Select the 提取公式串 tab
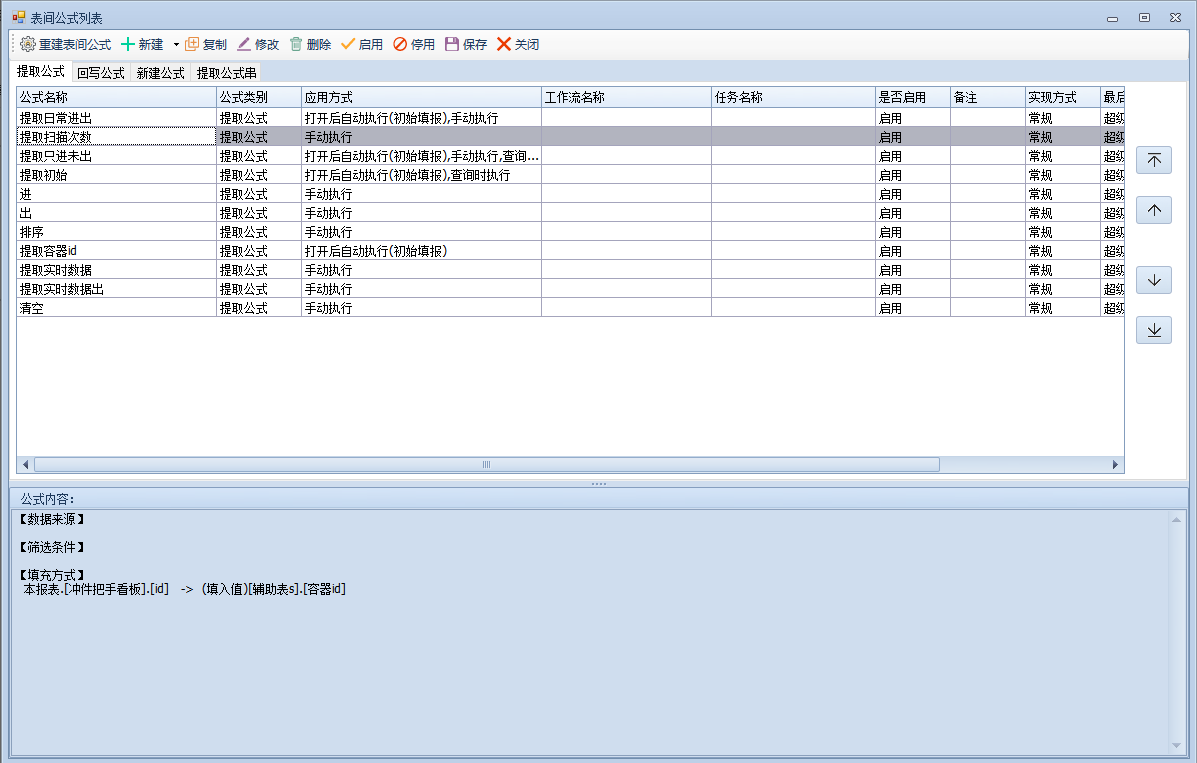Screen dimensions: 1197x763 pos(226,73)
